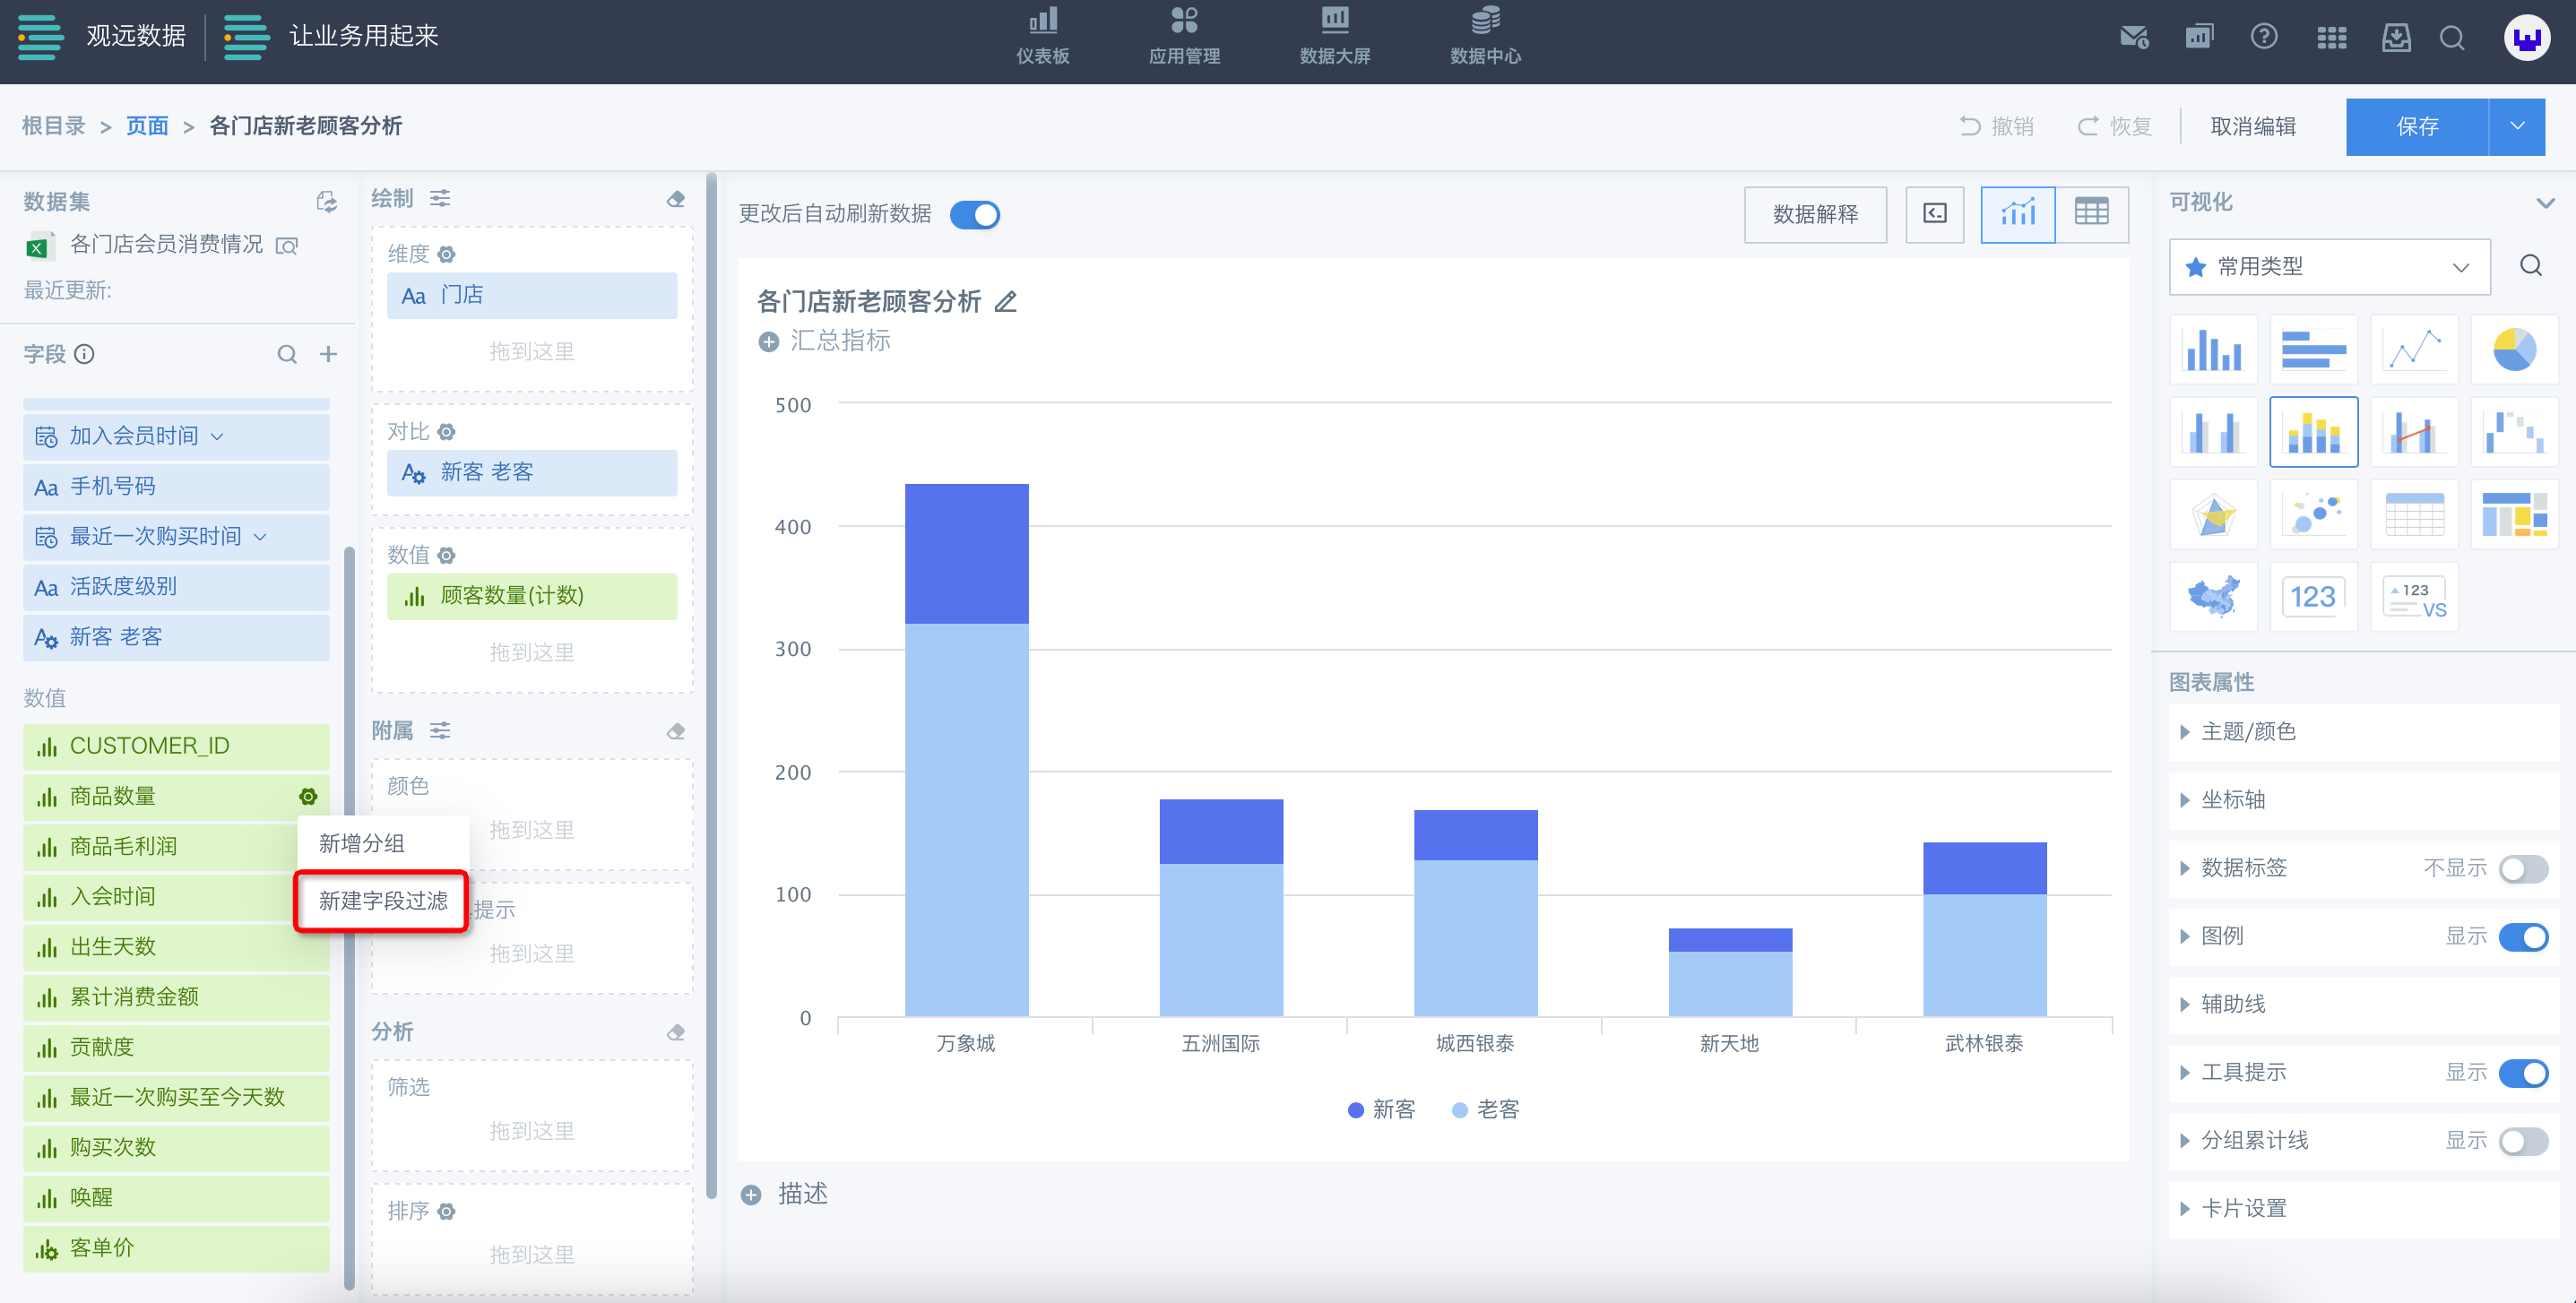Click the 新客 legend color dot
The width and height of the screenshot is (2576, 1303).
[x=1355, y=1110]
